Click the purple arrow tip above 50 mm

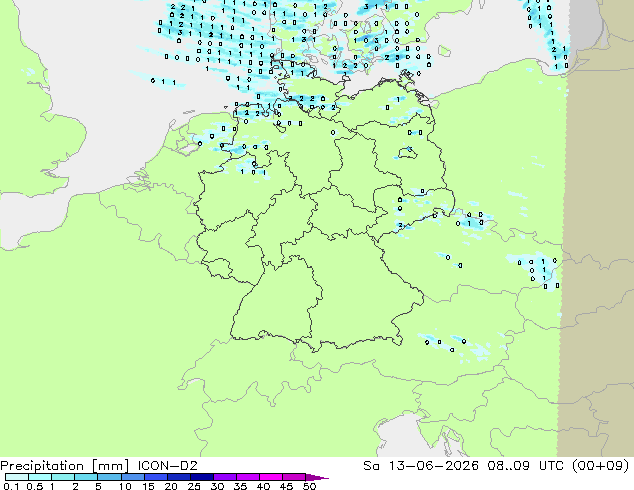317,478
